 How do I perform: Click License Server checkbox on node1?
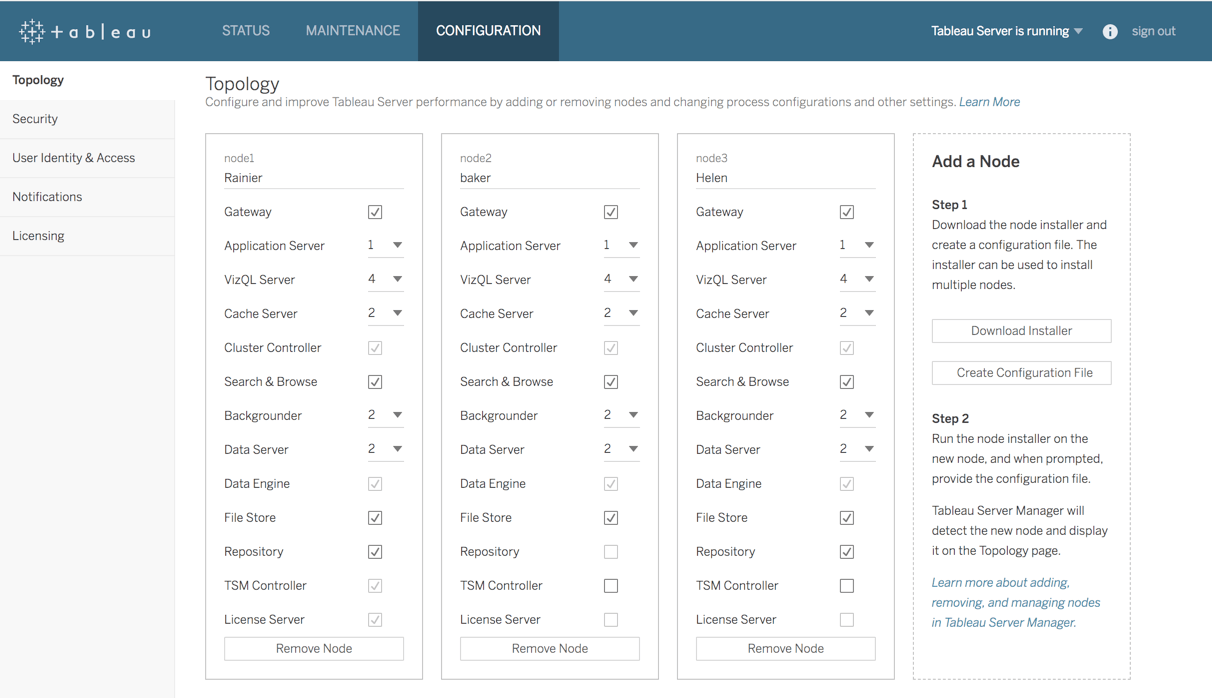tap(375, 620)
